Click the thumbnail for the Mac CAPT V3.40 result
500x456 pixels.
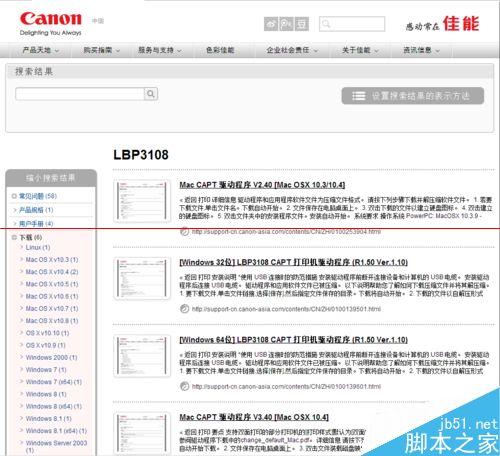(x=142, y=433)
